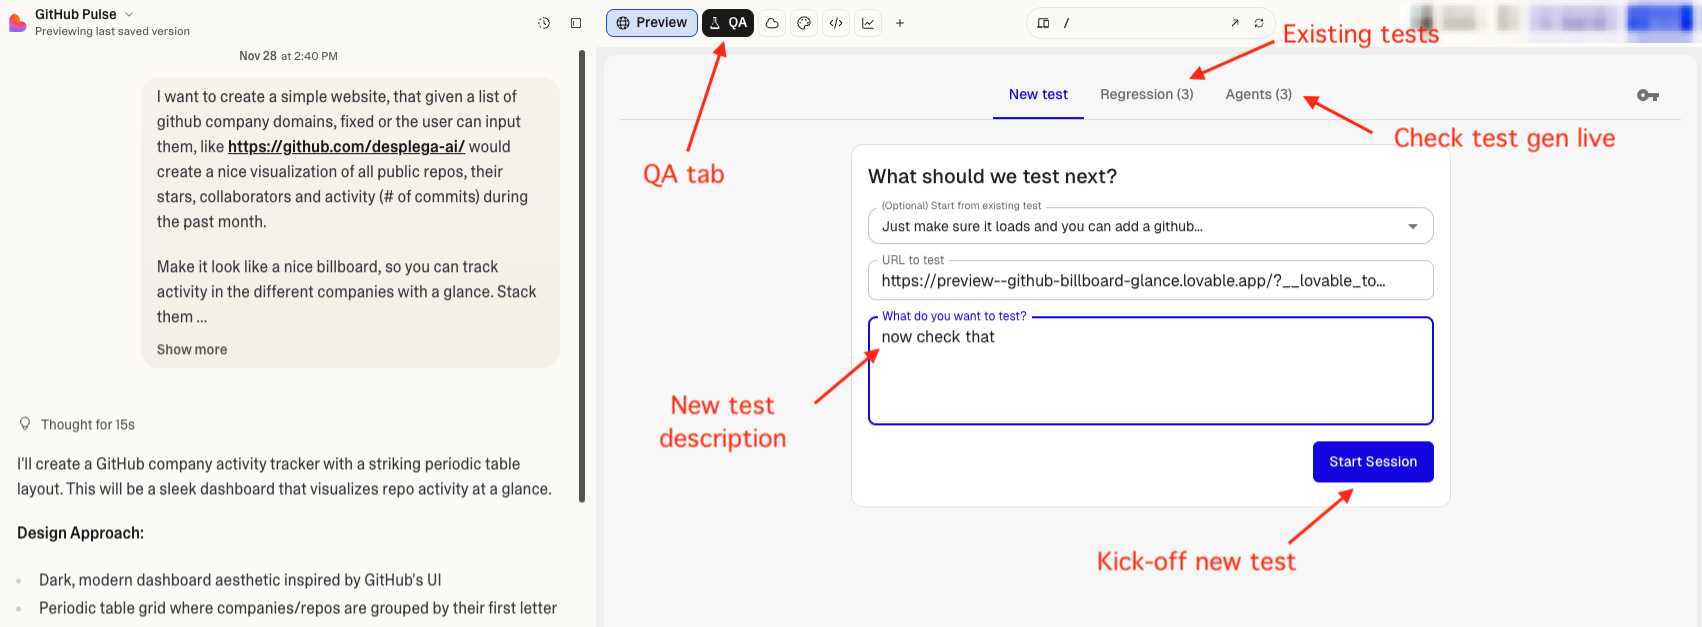Open preview in new window arrow icon
Image resolution: width=1702 pixels, height=627 pixels.
[1235, 23]
